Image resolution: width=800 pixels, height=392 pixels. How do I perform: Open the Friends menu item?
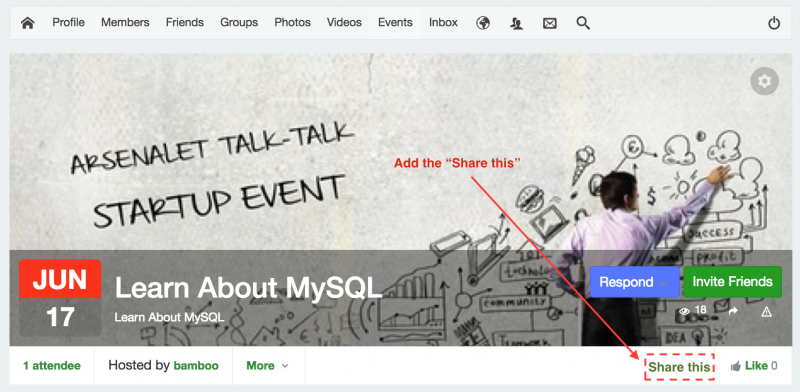[x=185, y=22]
